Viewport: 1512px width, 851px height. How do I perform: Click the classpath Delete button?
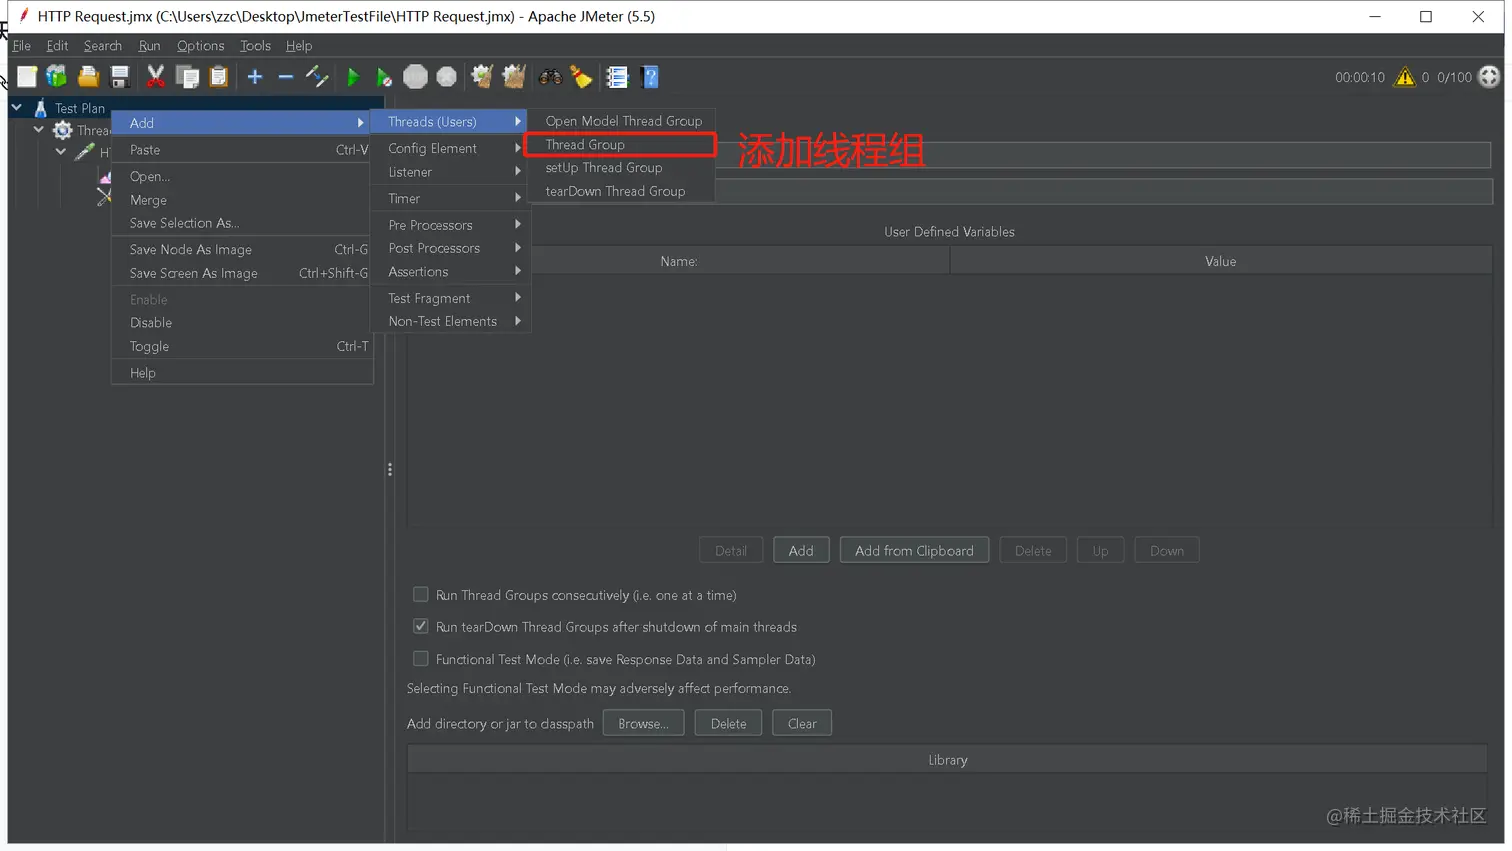click(x=728, y=724)
